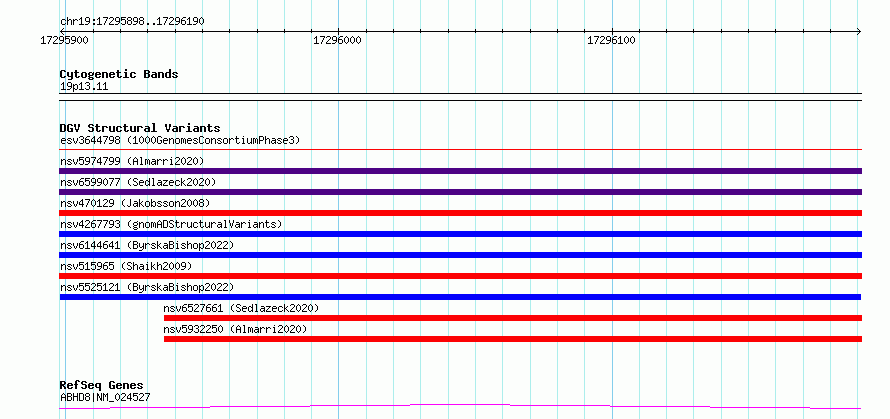This screenshot has width=890, height=419.
Task: Open nsv6599077 (Sedlazeck2020) label
Action: [138, 182]
